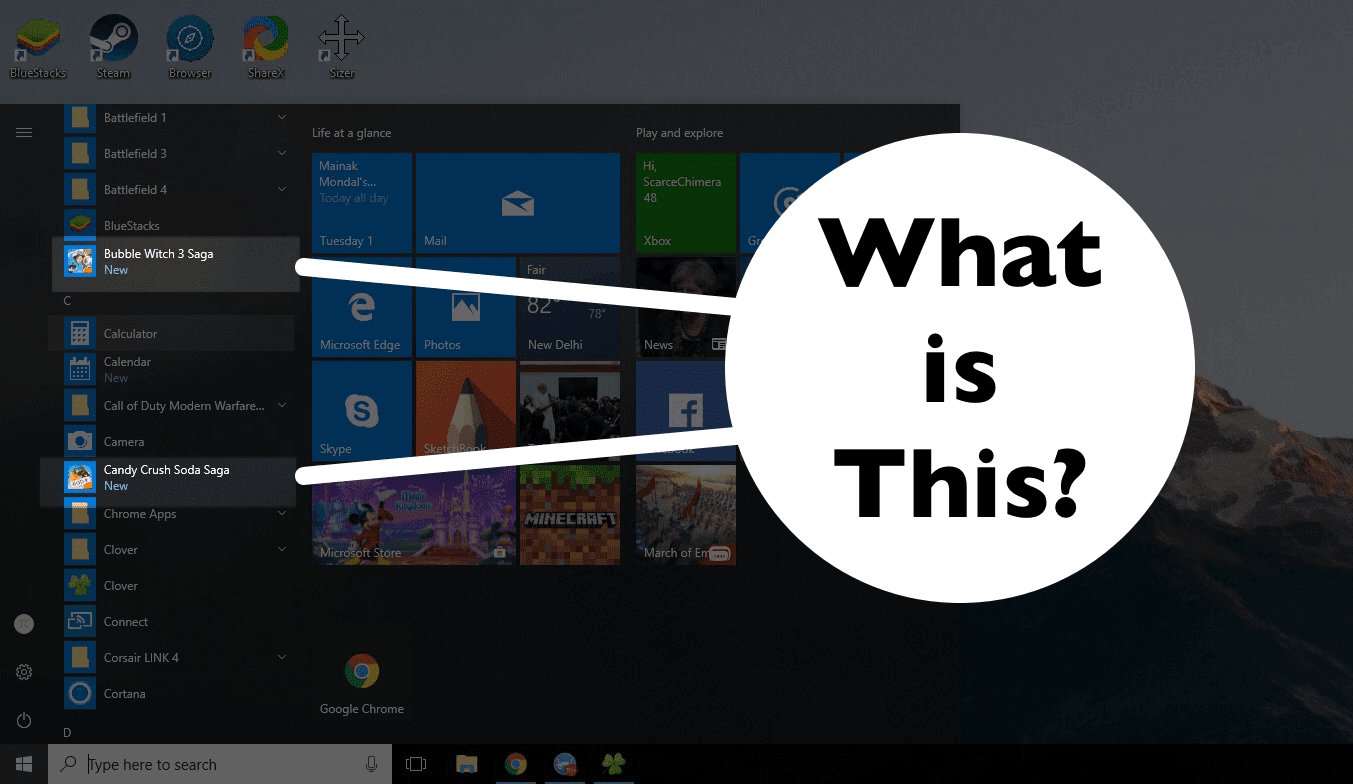Viewport: 1353px width, 784px height.
Task: Open SketchBook tile
Action: (466, 411)
